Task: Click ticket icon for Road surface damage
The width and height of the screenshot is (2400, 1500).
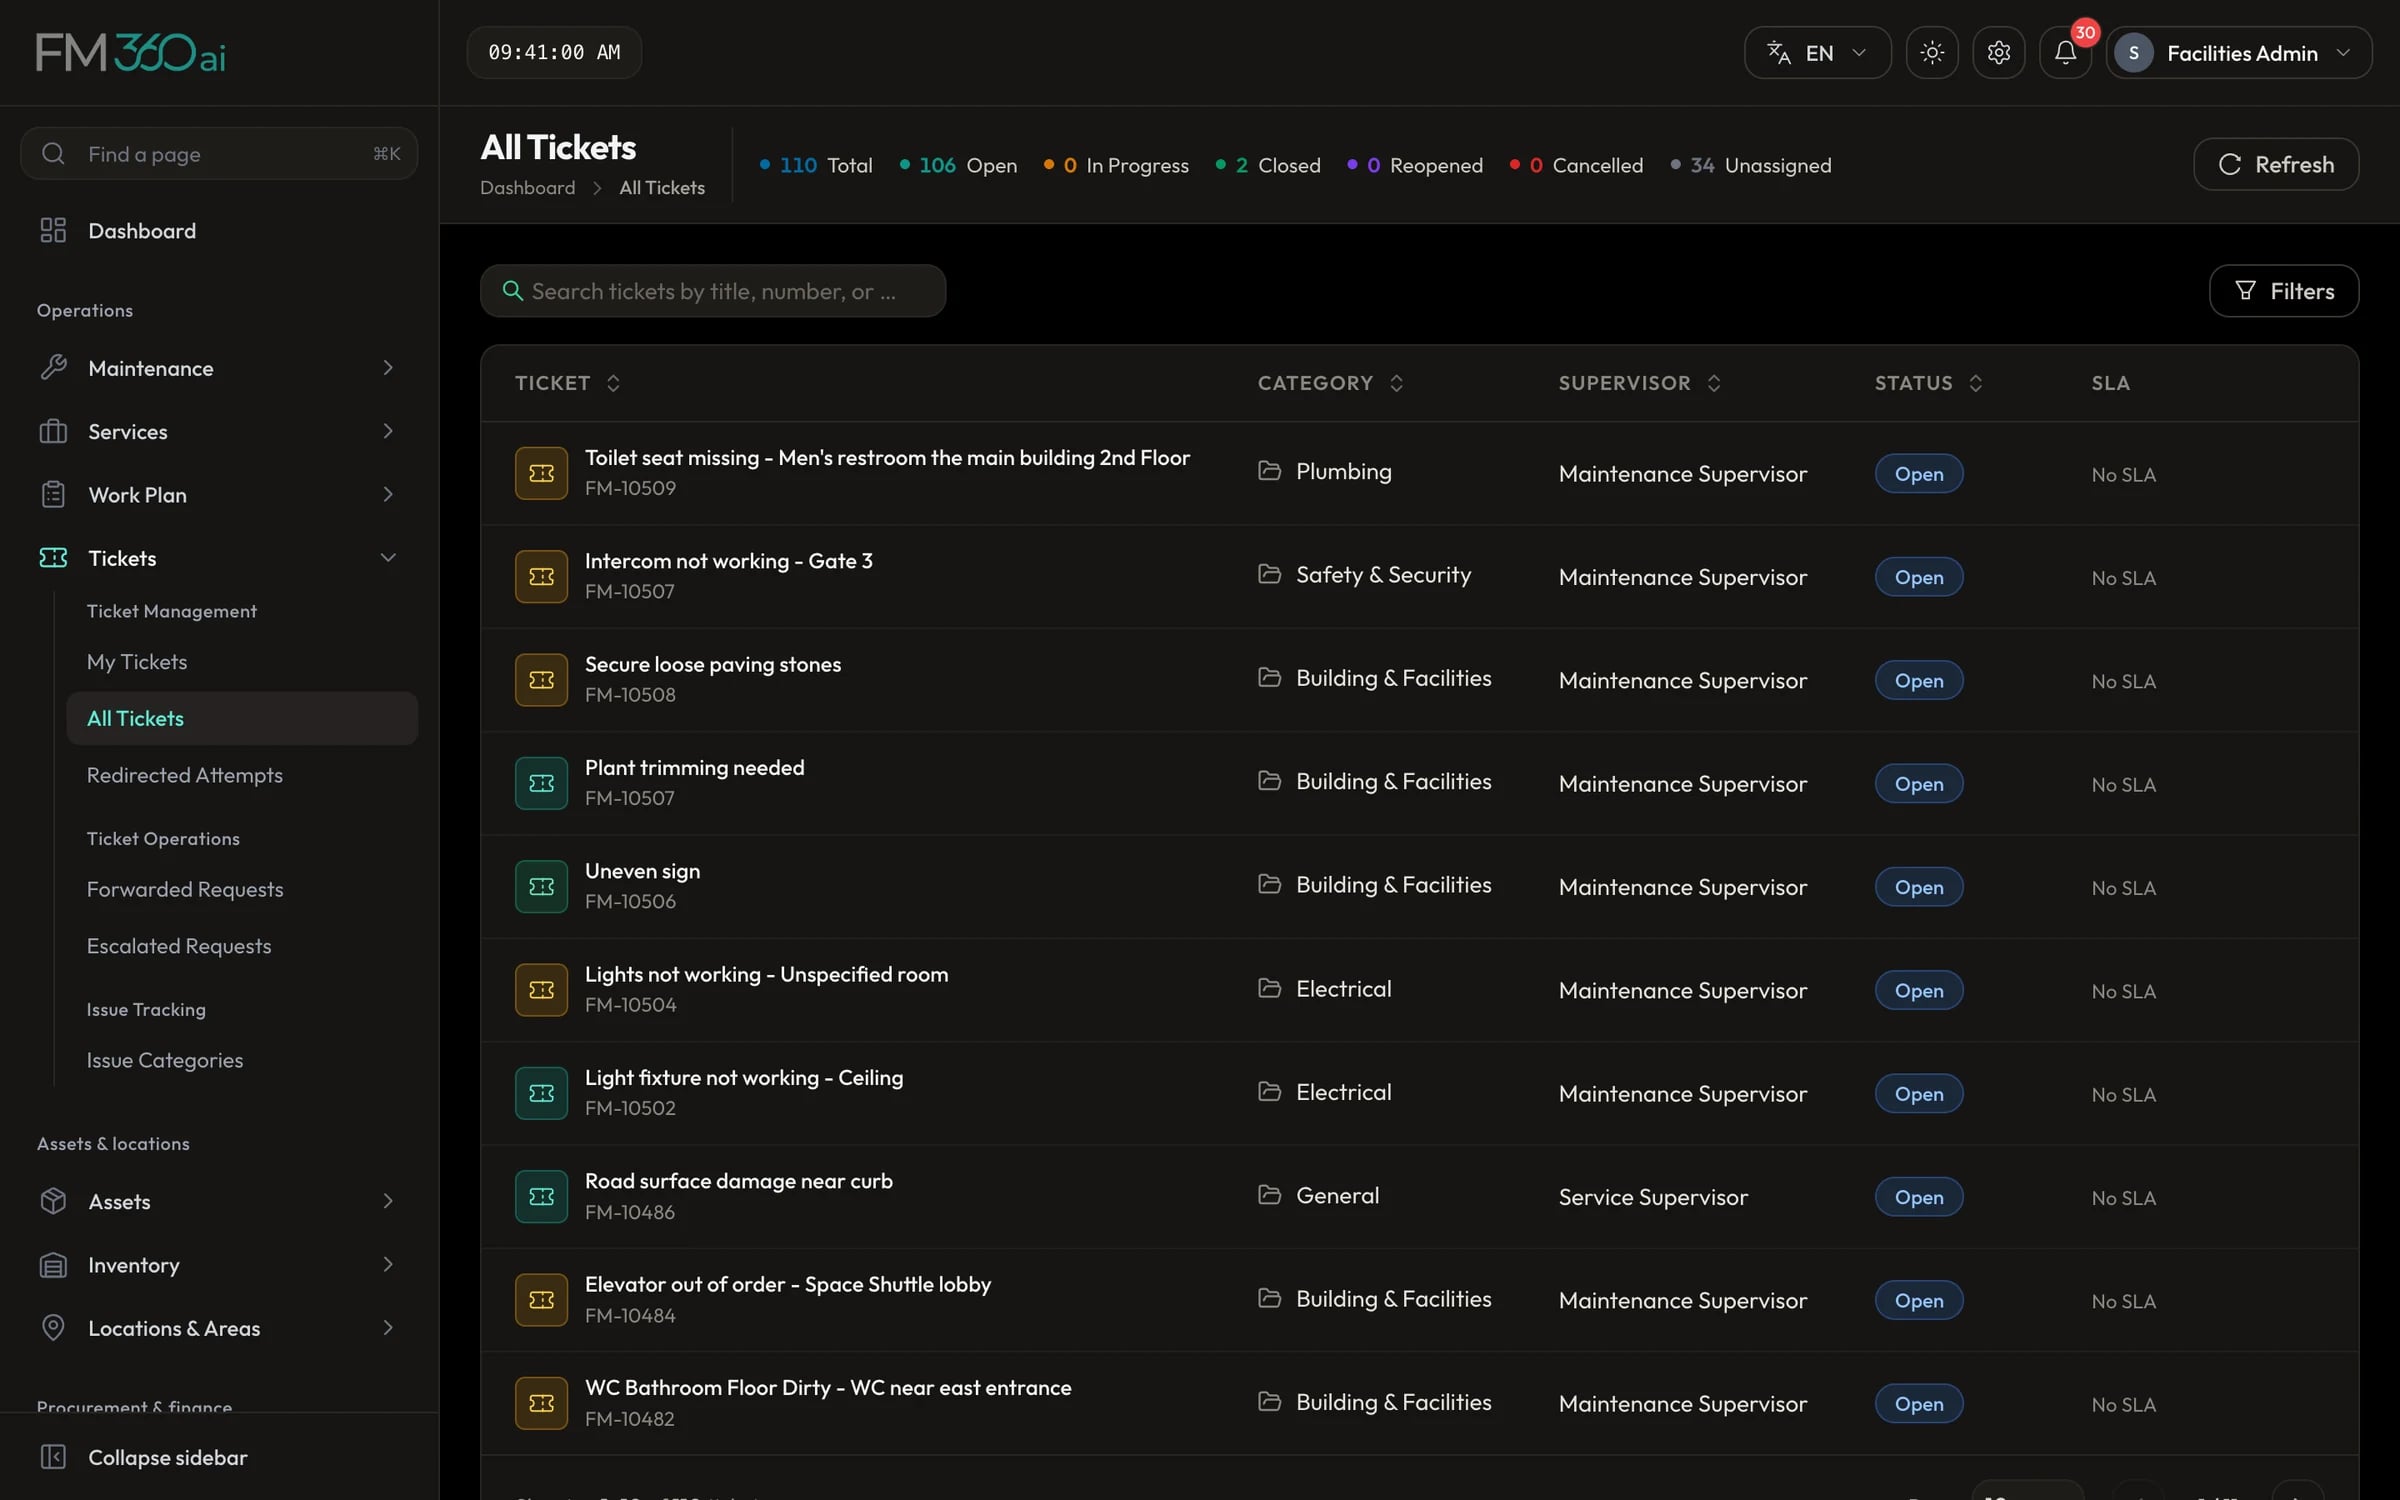Action: coord(541,1197)
